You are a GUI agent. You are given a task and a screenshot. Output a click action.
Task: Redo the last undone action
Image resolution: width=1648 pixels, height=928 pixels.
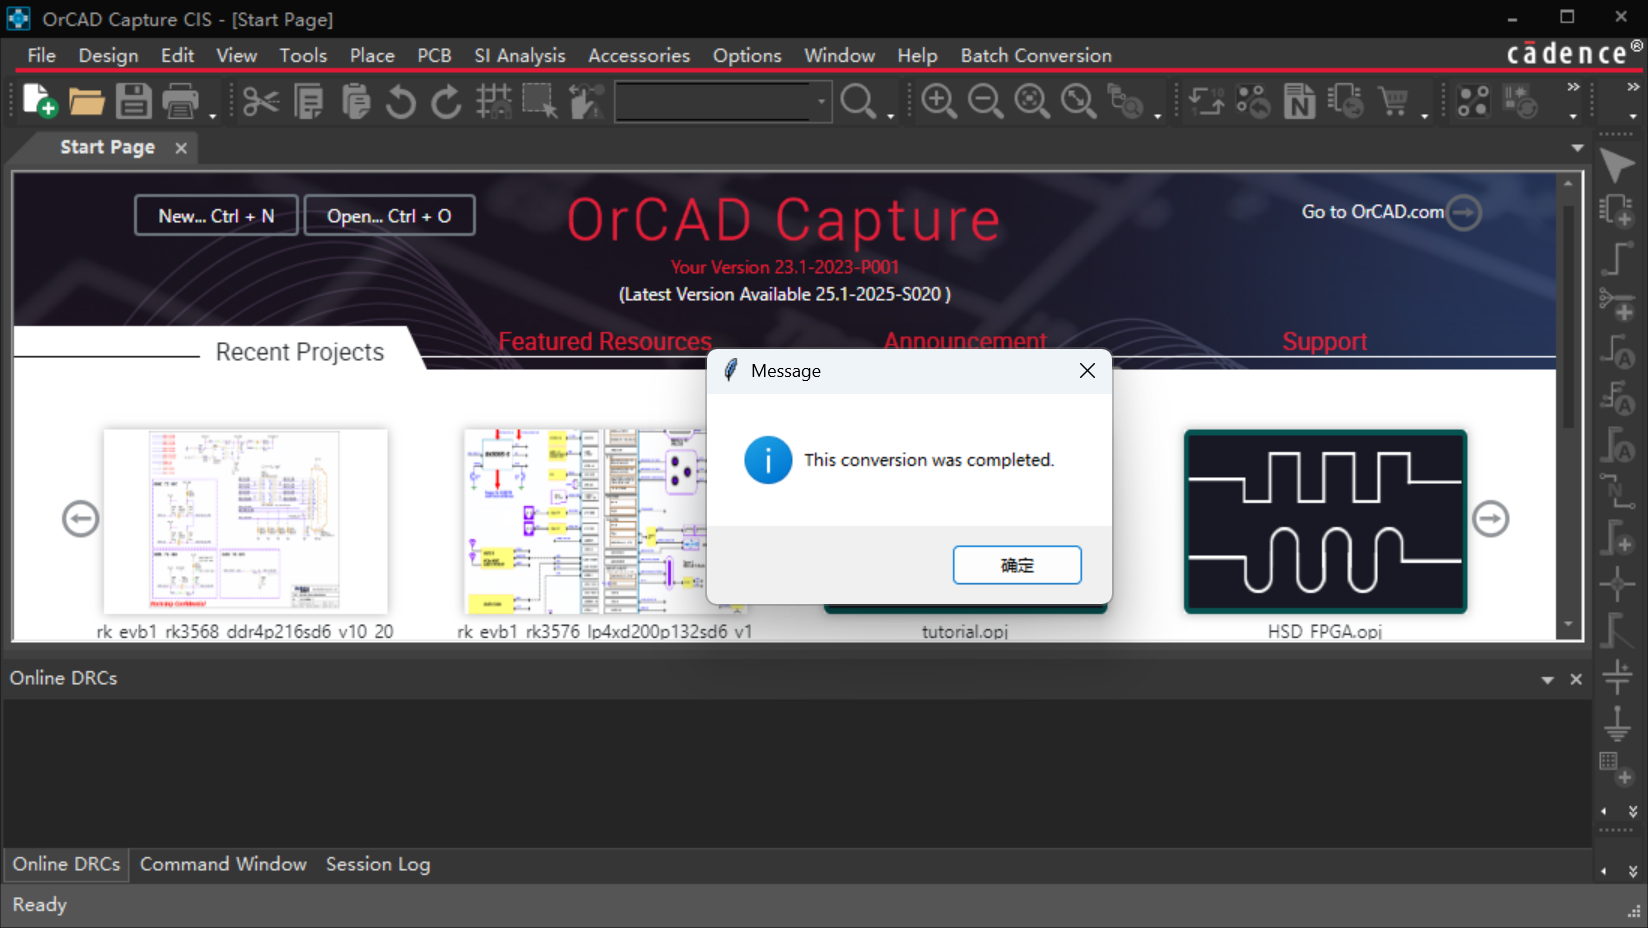(447, 101)
